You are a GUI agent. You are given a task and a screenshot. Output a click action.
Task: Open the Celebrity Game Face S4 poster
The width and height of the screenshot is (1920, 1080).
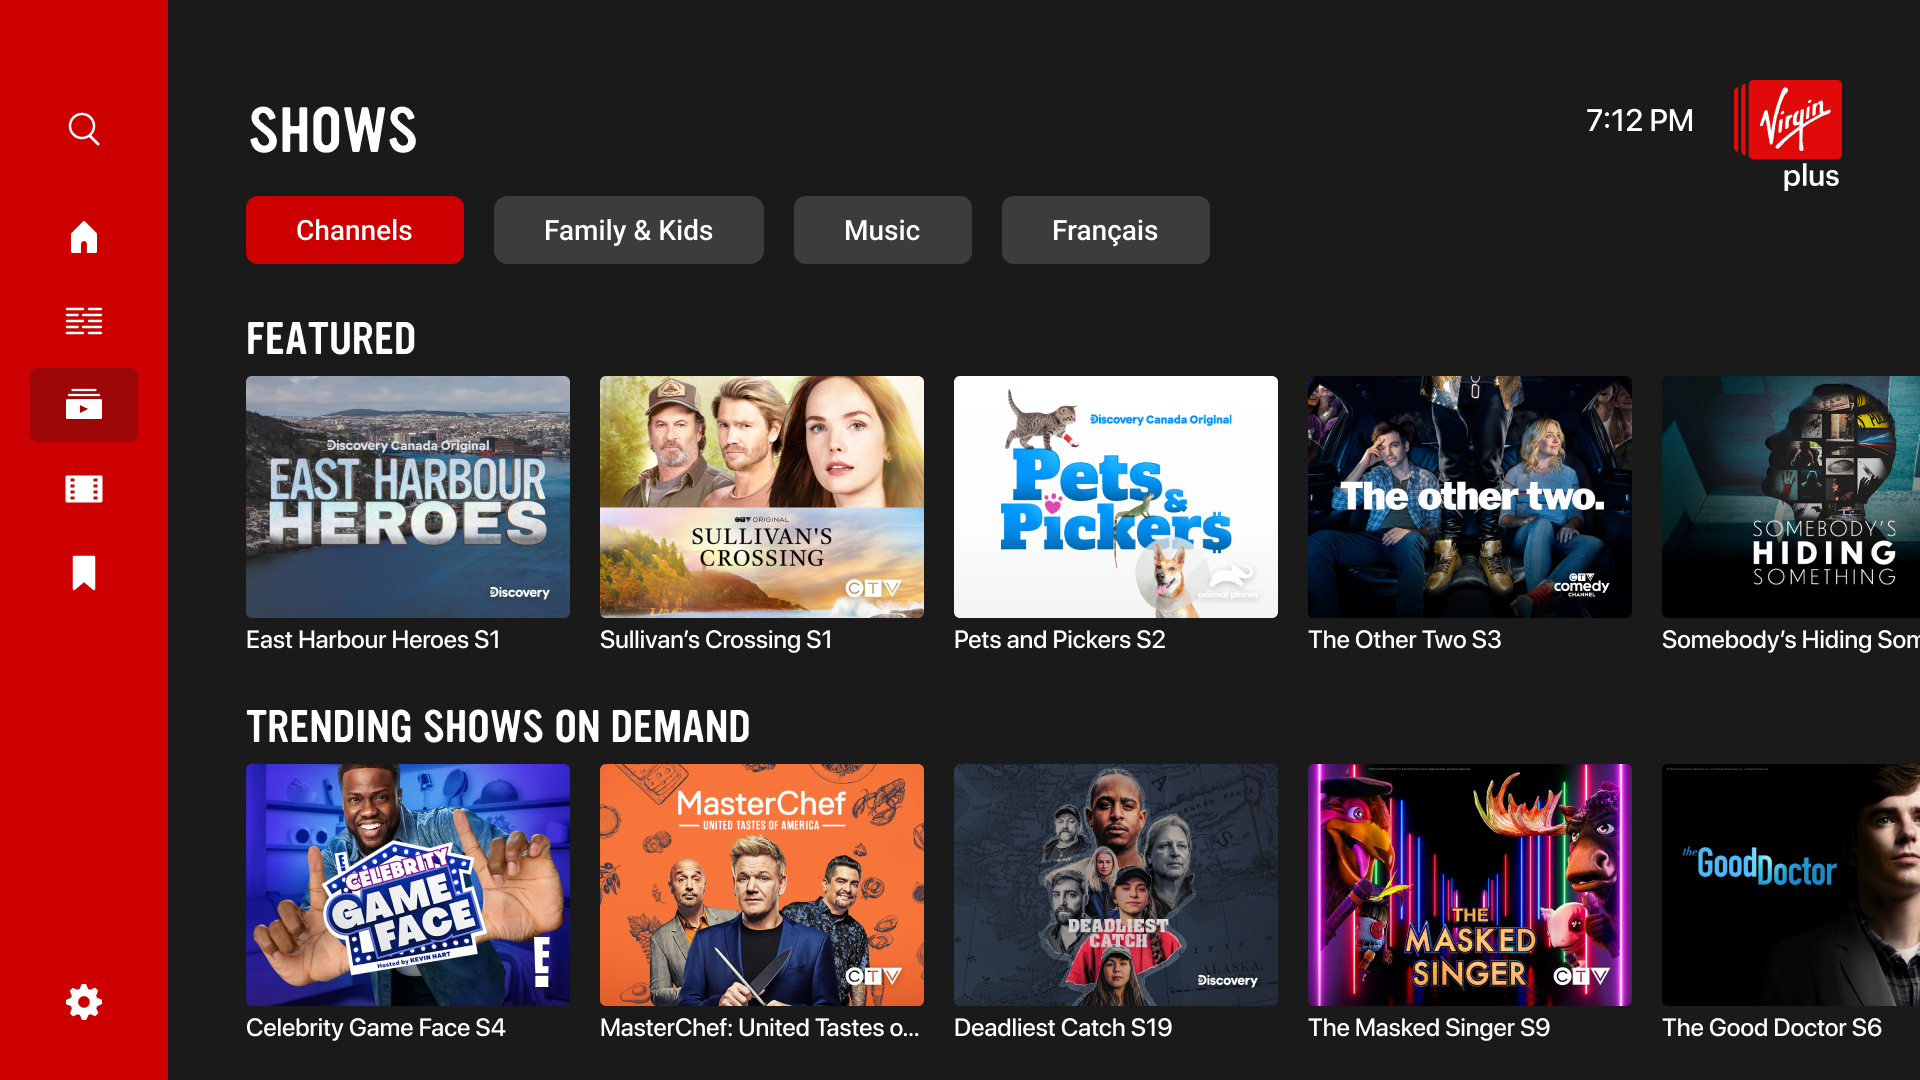pyautogui.click(x=407, y=885)
